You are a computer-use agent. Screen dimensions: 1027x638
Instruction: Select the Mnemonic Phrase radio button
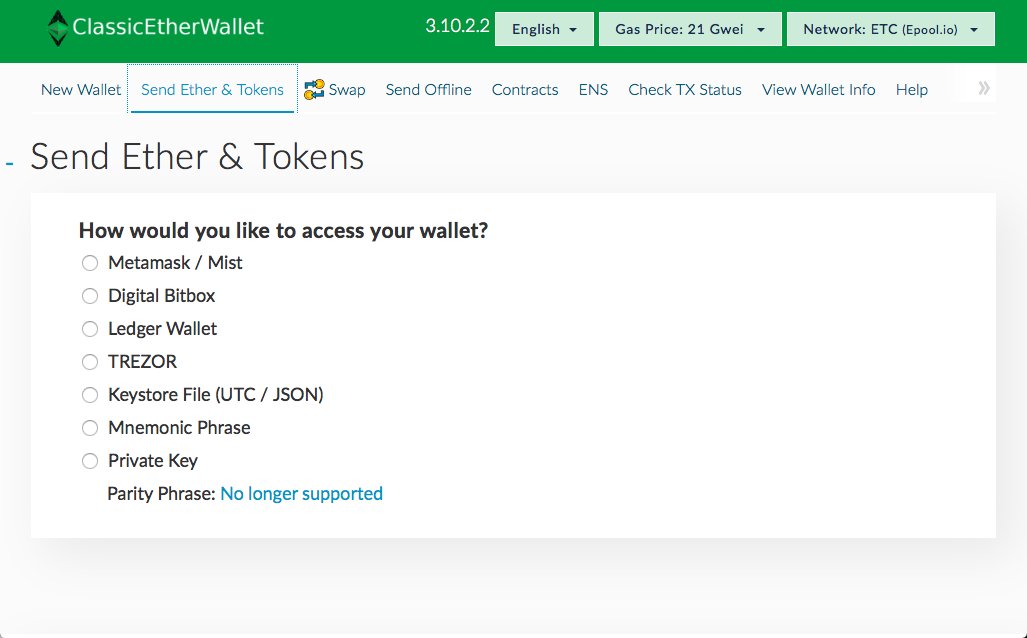(90, 428)
